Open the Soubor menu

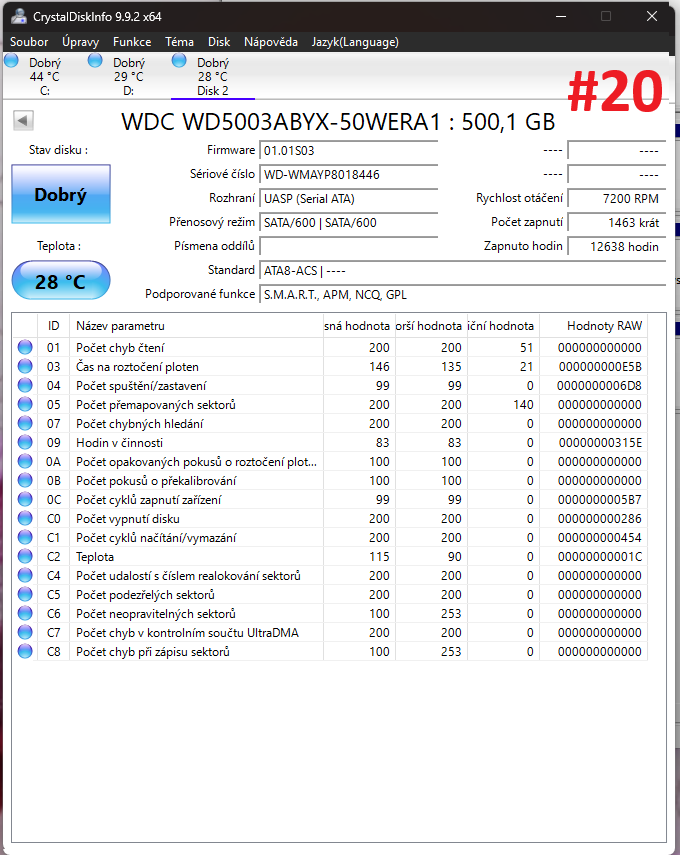pos(29,42)
